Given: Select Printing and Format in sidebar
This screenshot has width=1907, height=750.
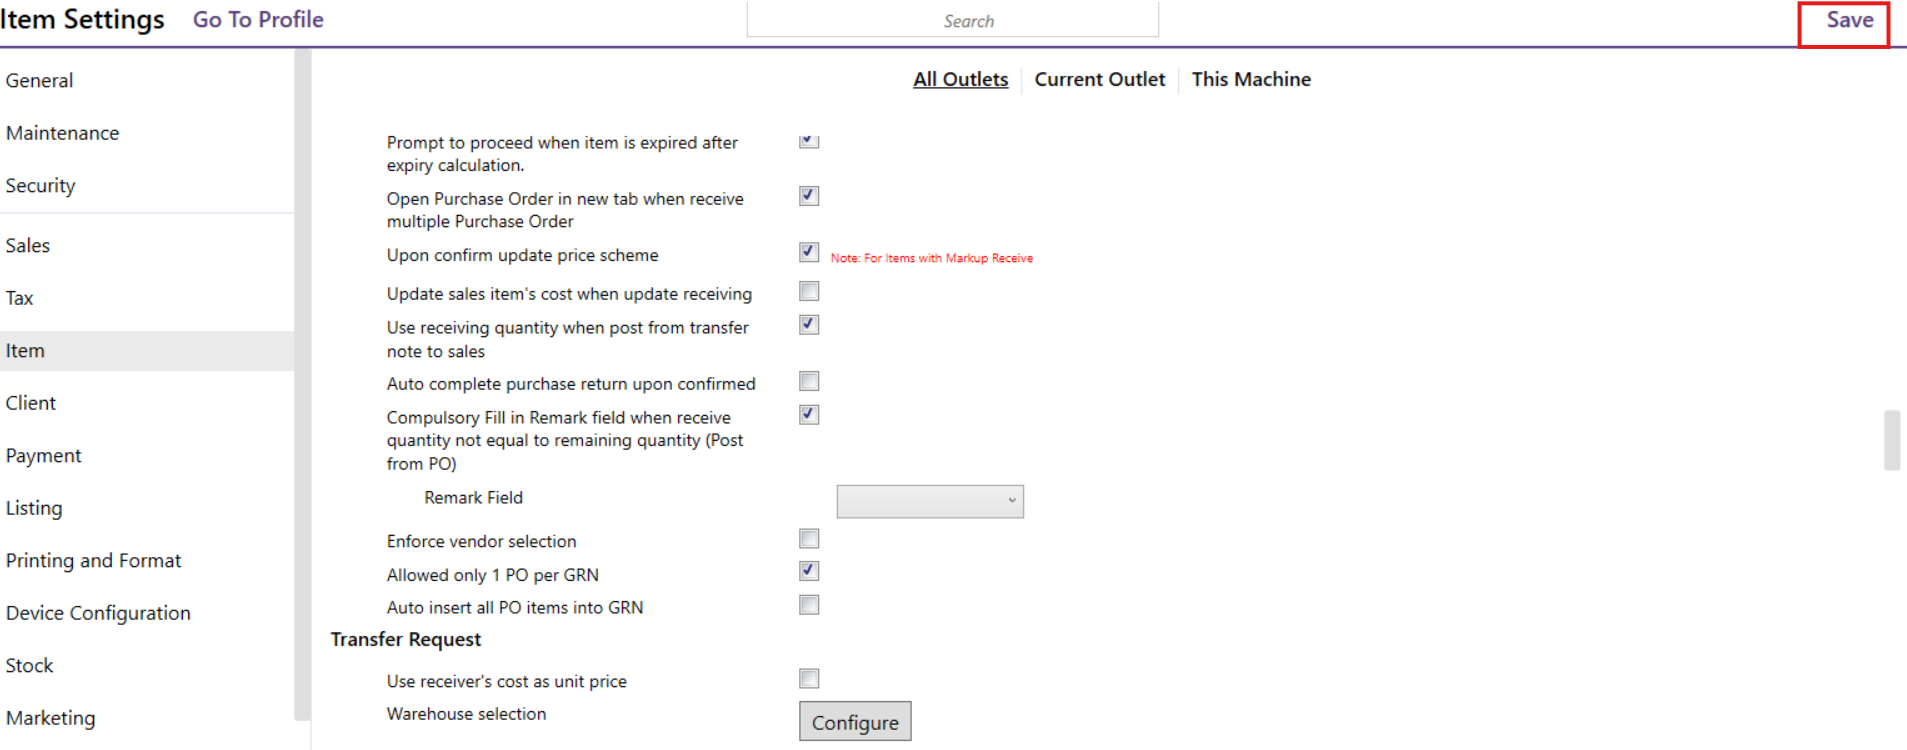Looking at the screenshot, I should [94, 561].
